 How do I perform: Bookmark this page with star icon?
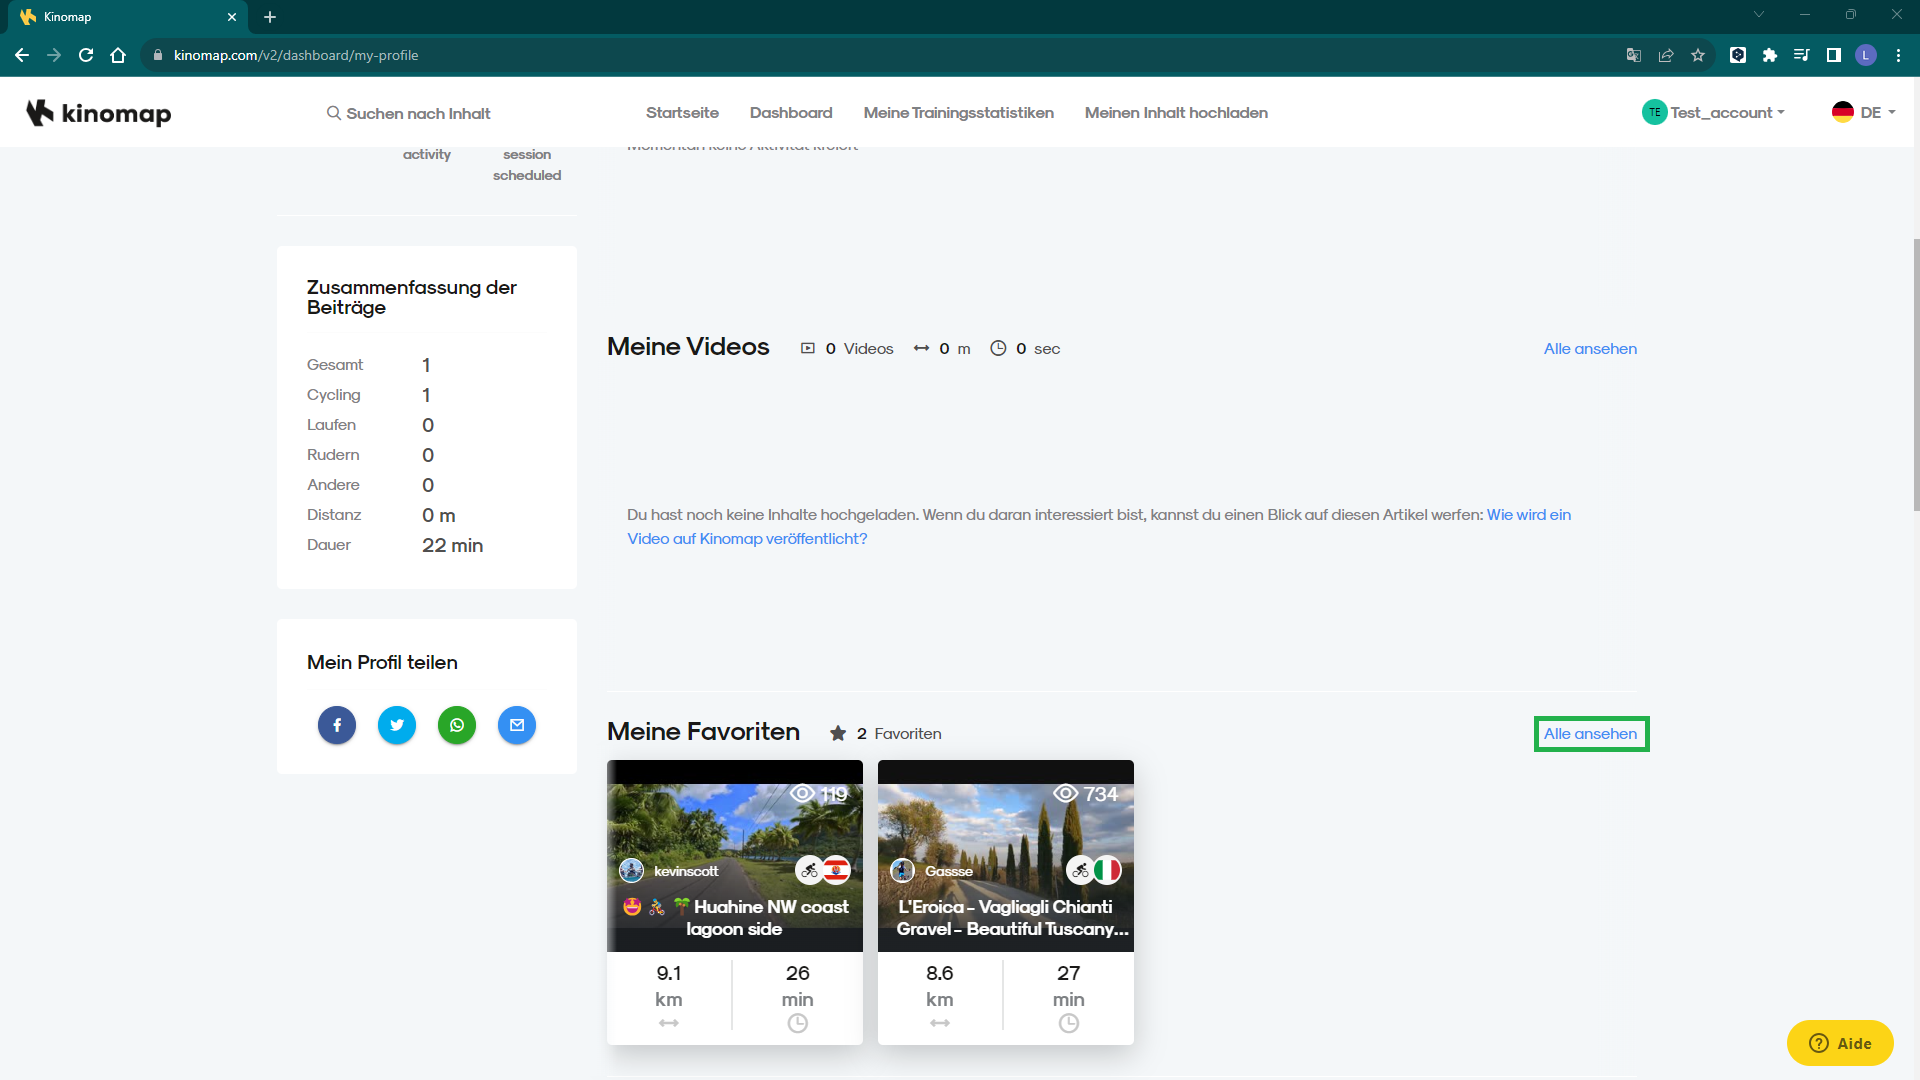(1698, 55)
